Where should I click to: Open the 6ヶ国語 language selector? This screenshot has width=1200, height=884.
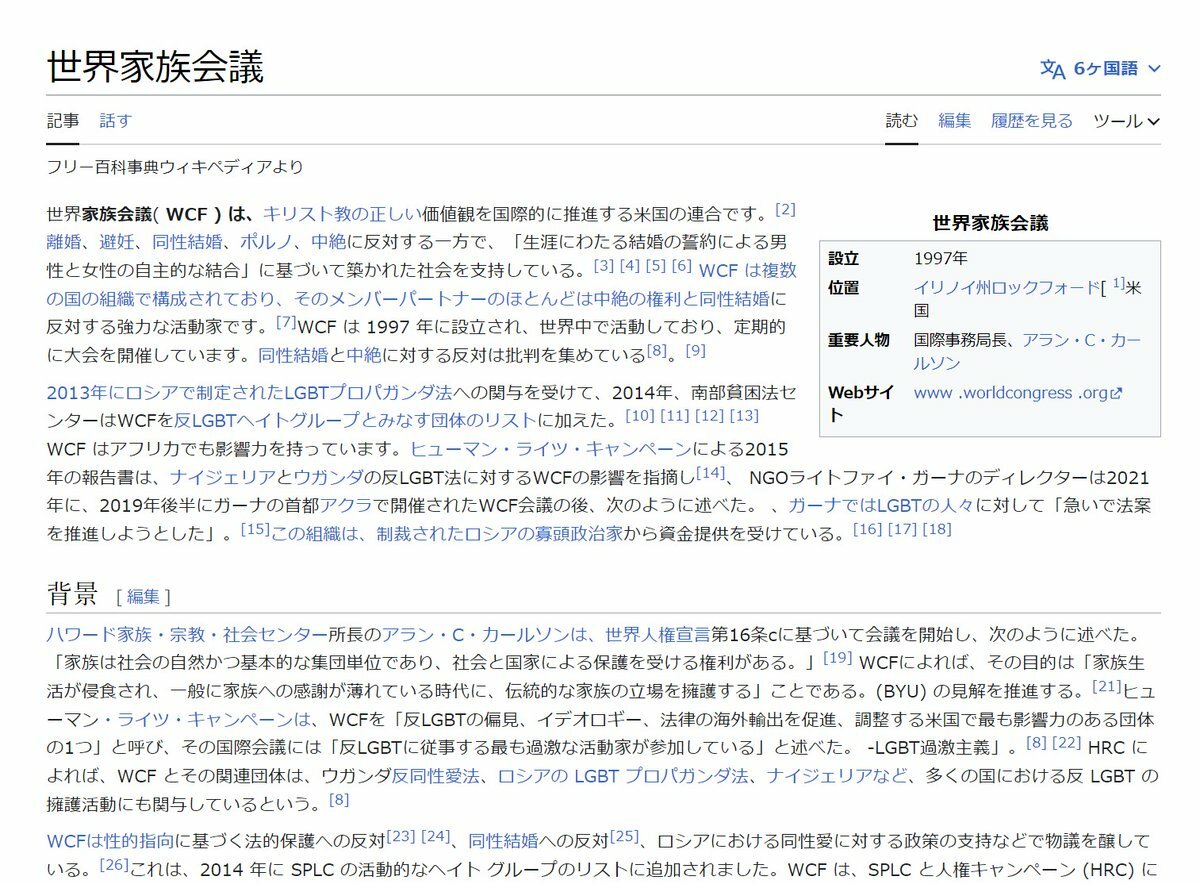pyautogui.click(x=1100, y=68)
